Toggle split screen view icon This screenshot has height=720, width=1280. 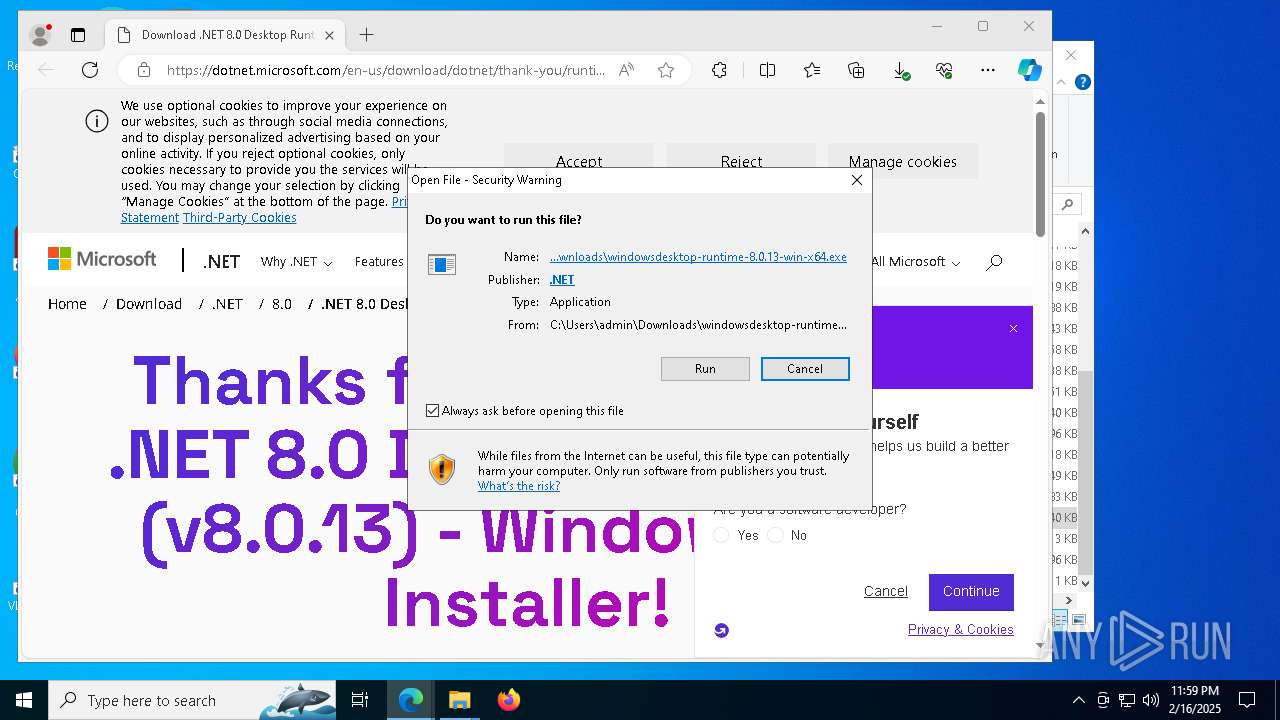tap(767, 70)
